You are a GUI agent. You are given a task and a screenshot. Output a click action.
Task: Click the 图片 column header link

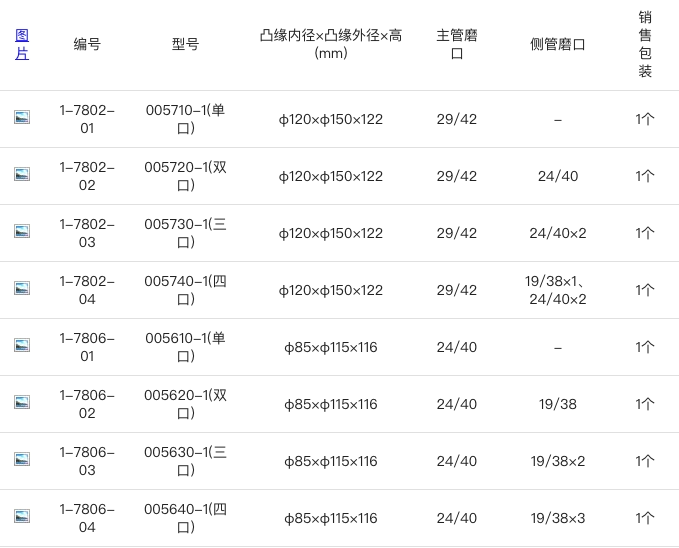[x=22, y=44]
